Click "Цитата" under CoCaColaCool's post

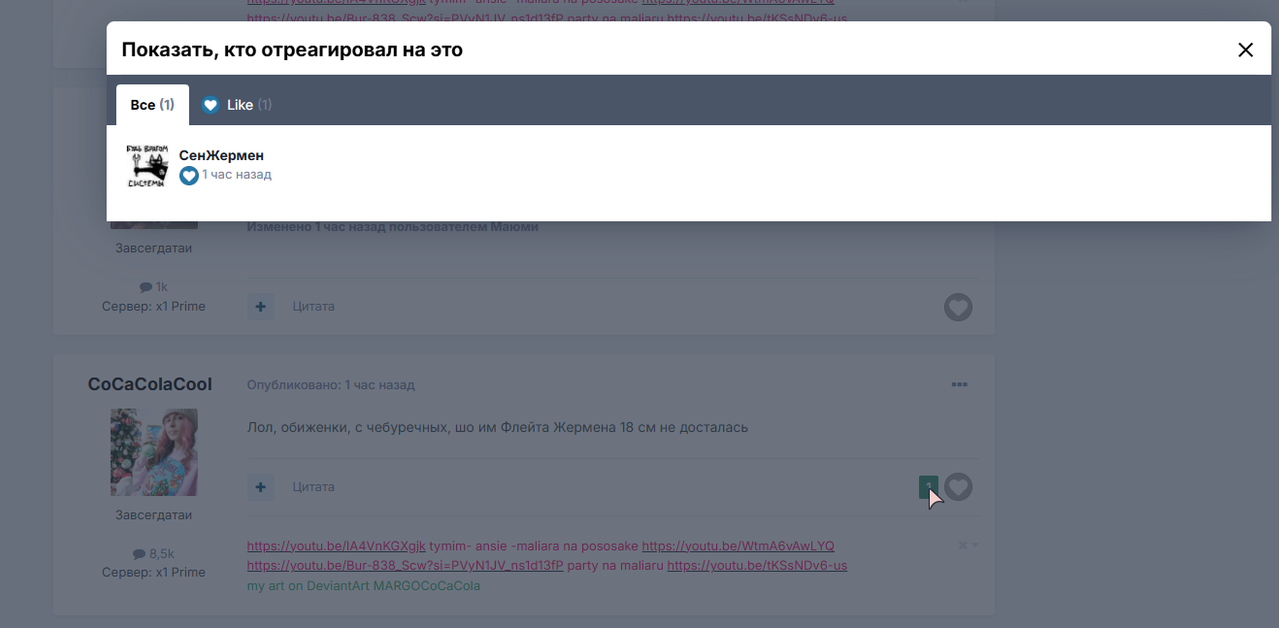point(314,487)
